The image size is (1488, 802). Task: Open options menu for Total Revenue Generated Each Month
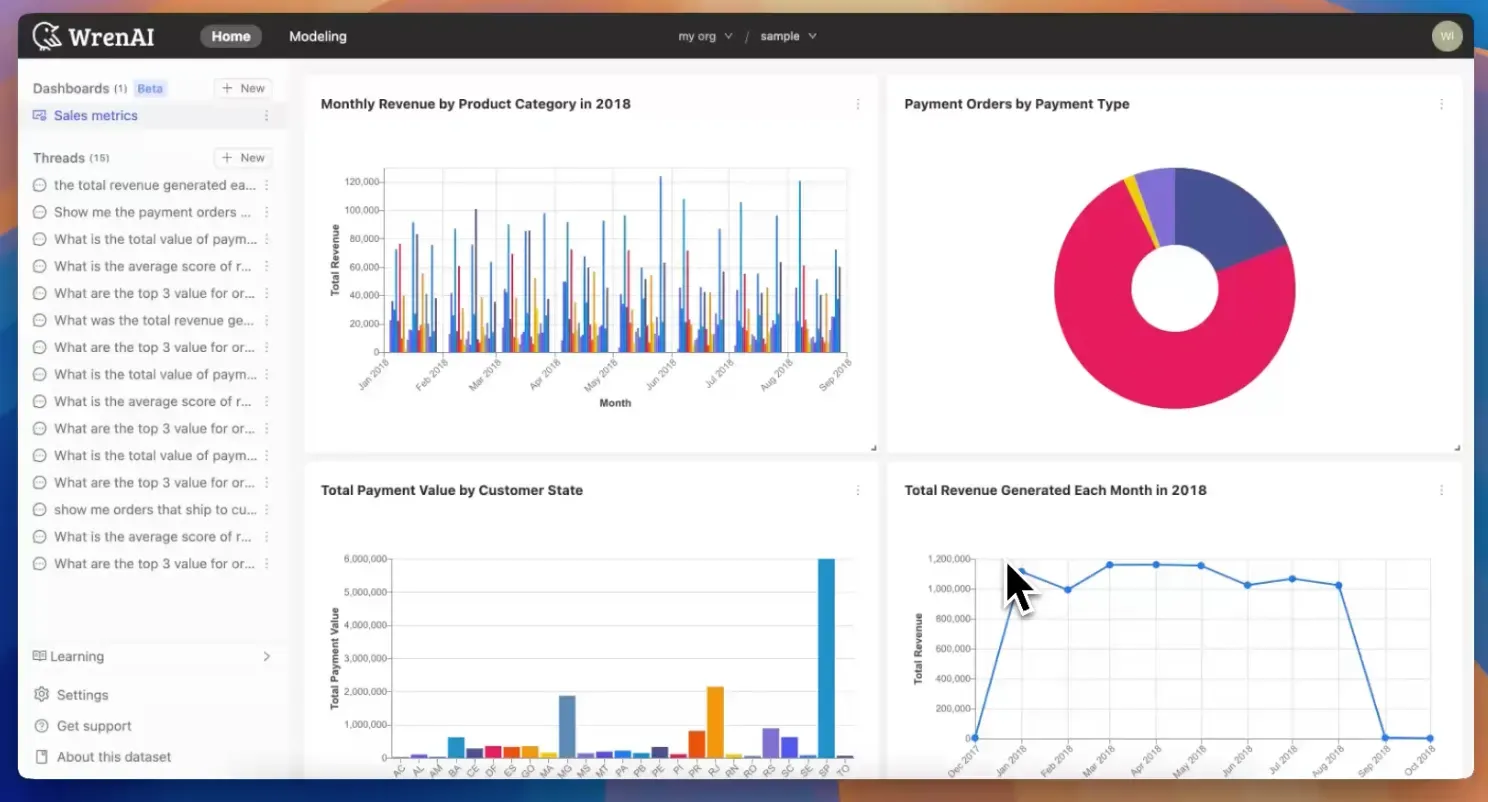(x=1441, y=490)
